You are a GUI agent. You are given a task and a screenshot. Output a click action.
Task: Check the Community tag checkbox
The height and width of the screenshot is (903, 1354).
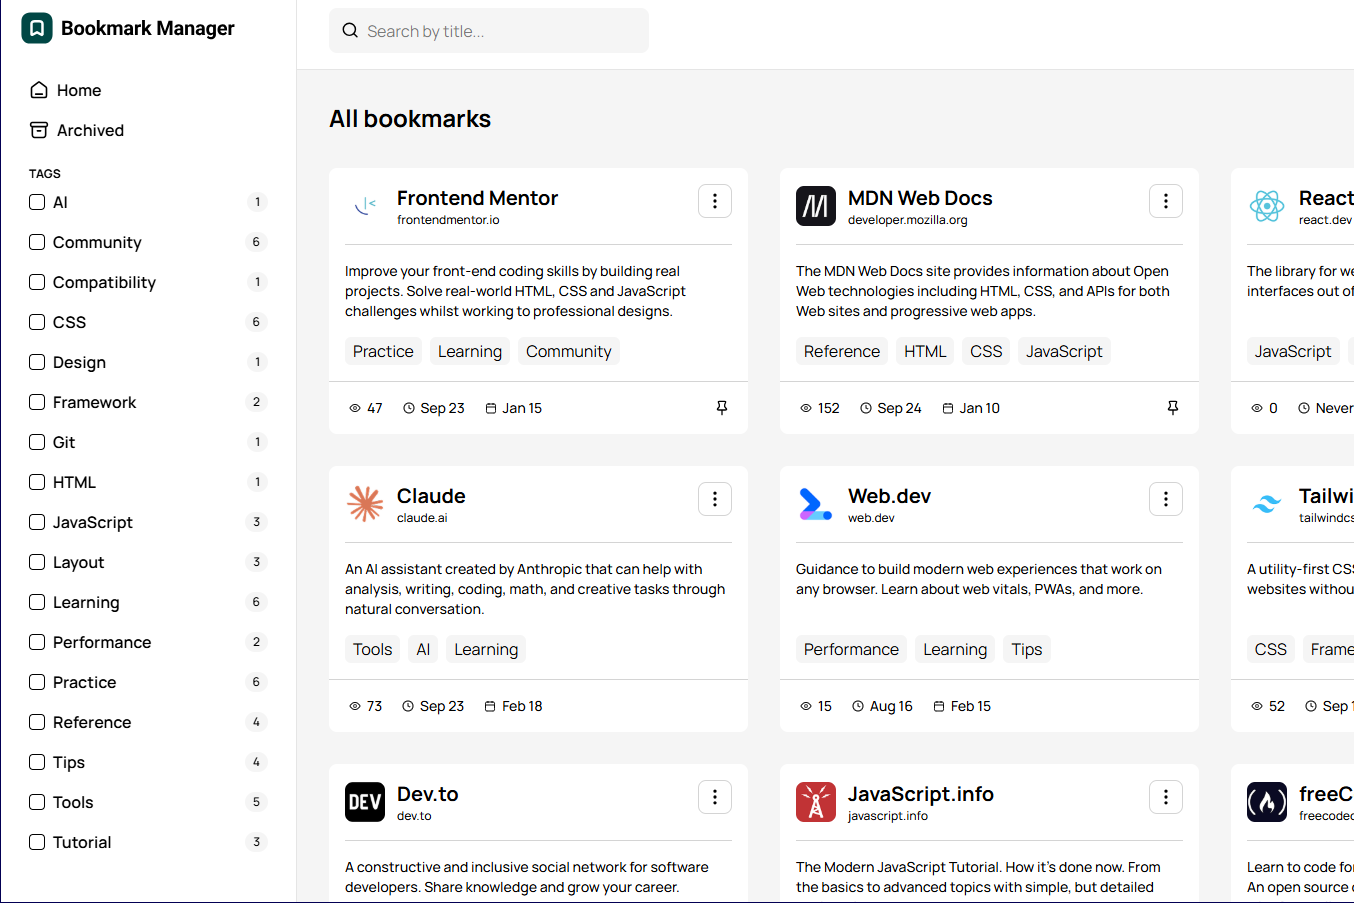37,242
